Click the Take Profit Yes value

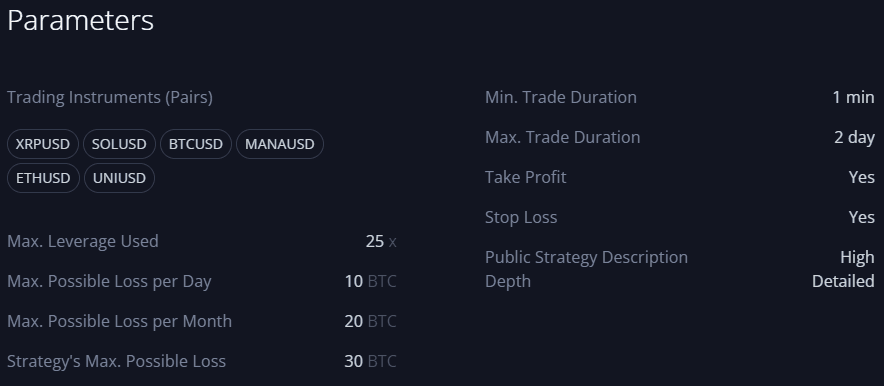click(x=861, y=178)
